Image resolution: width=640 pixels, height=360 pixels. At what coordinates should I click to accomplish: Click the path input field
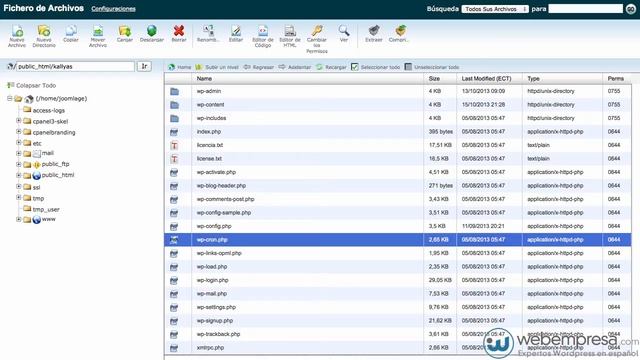(75, 66)
